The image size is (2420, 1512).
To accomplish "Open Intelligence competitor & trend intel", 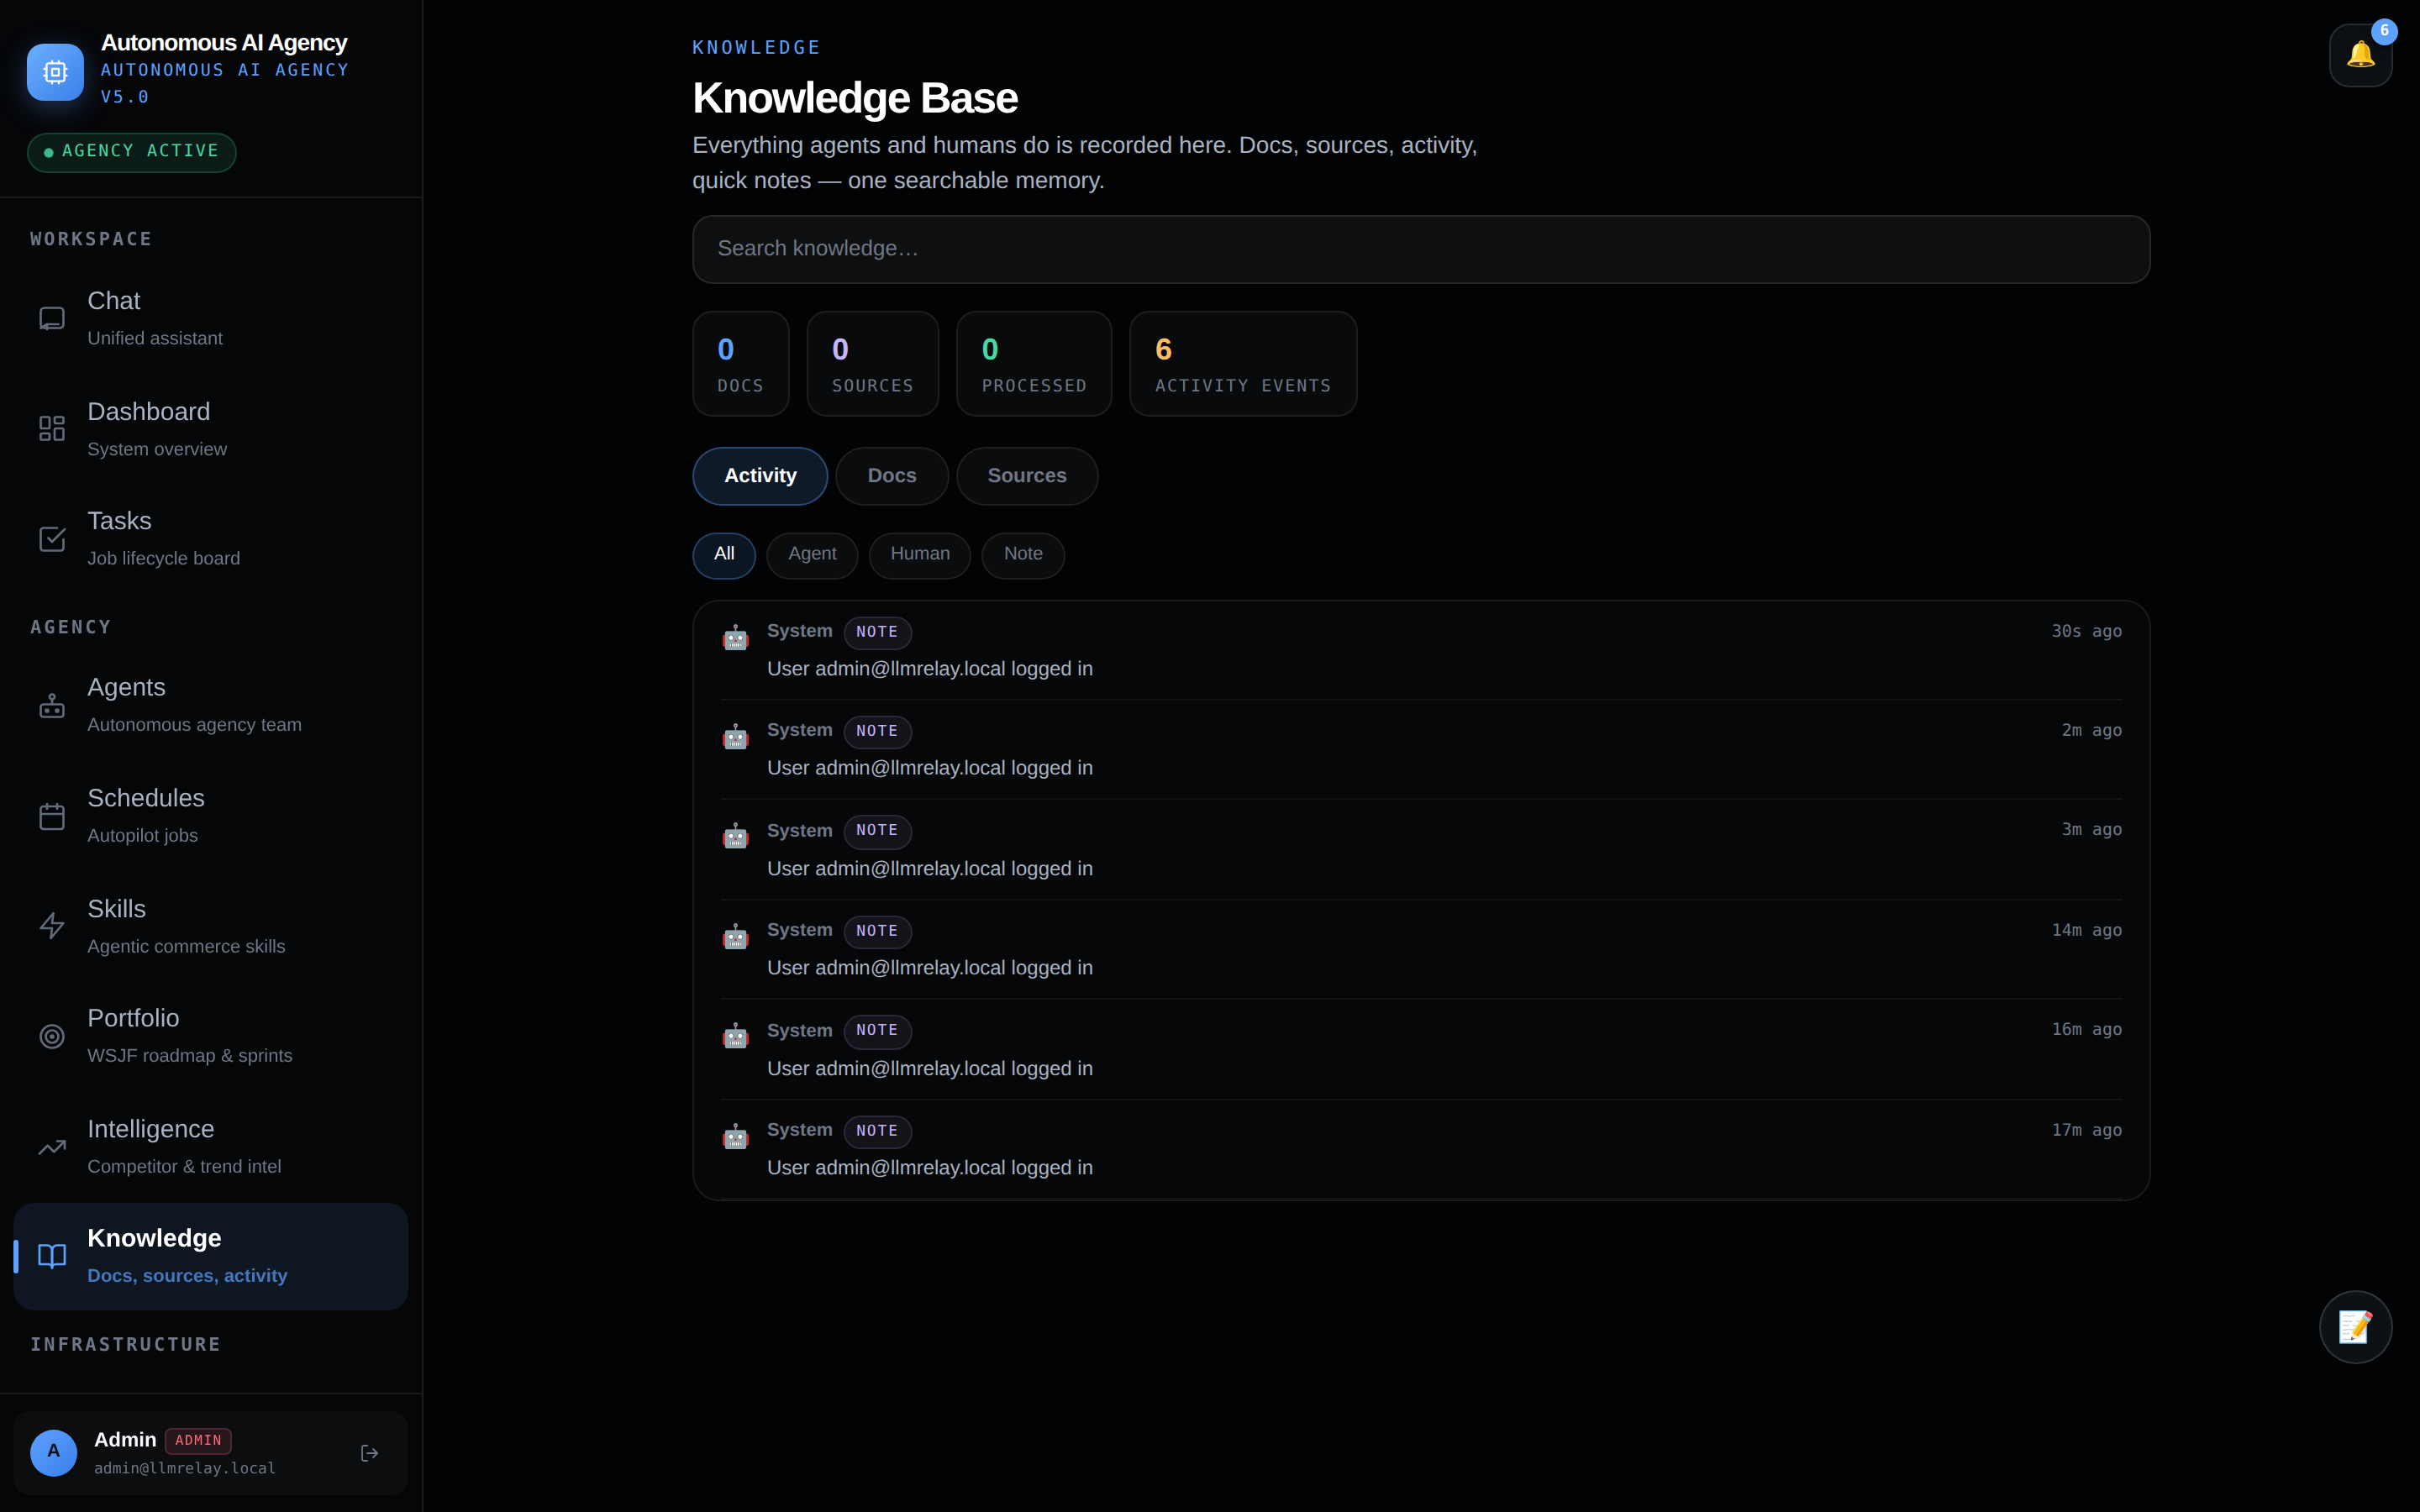I will pyautogui.click(x=211, y=1147).
